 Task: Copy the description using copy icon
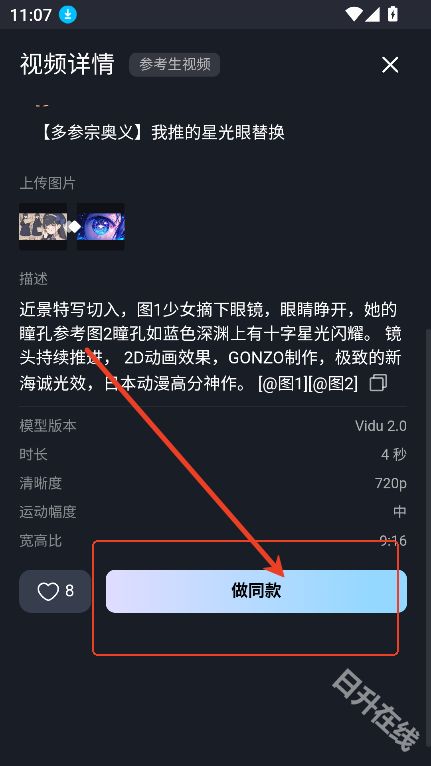click(378, 383)
